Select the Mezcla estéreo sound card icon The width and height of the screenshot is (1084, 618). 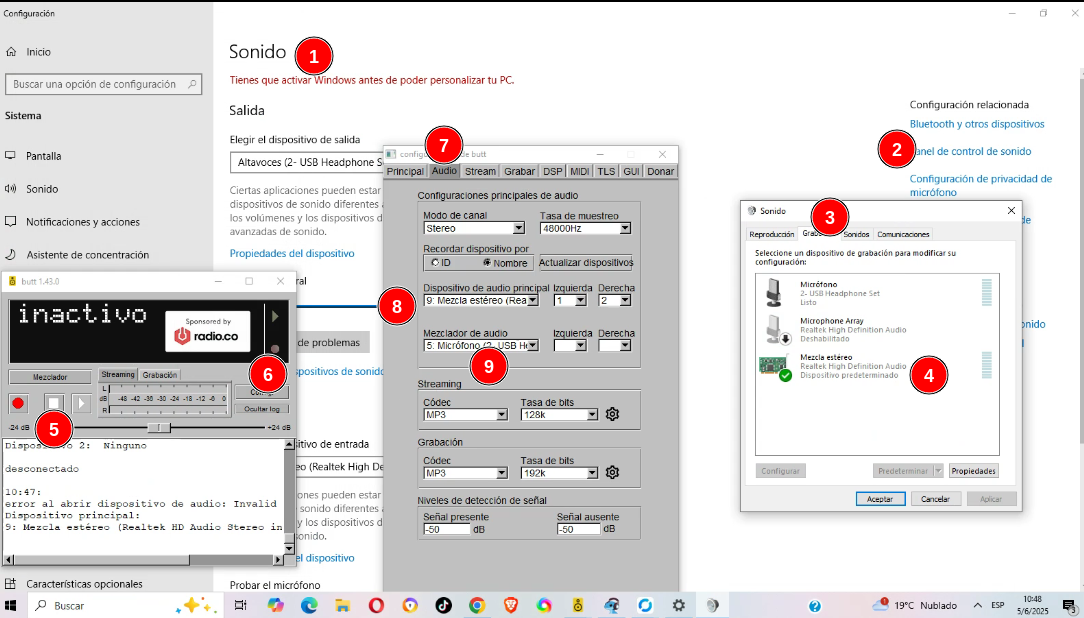coord(776,367)
